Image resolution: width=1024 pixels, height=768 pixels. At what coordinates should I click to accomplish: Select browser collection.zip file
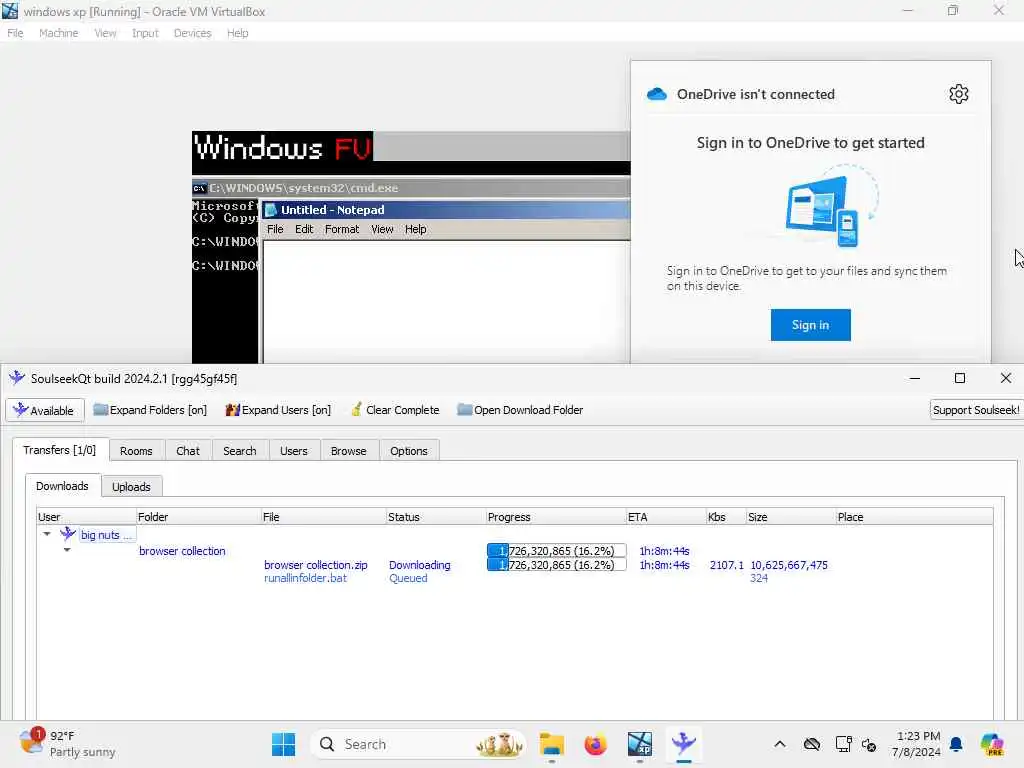pyautogui.click(x=315, y=565)
